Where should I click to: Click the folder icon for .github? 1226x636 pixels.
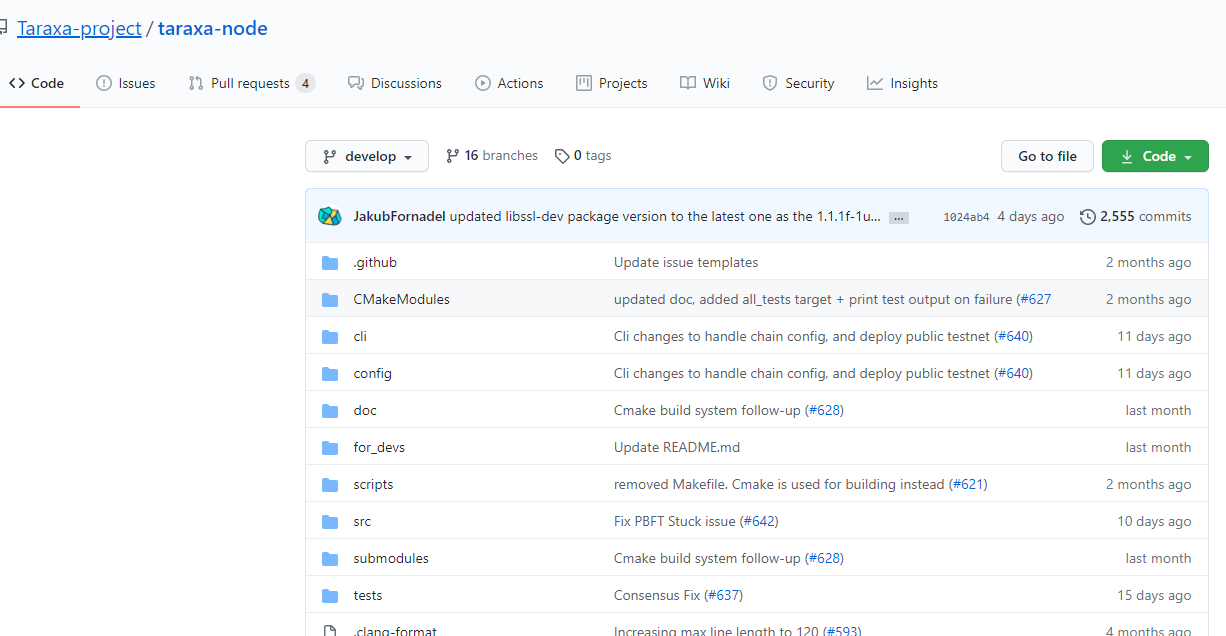pyautogui.click(x=330, y=262)
